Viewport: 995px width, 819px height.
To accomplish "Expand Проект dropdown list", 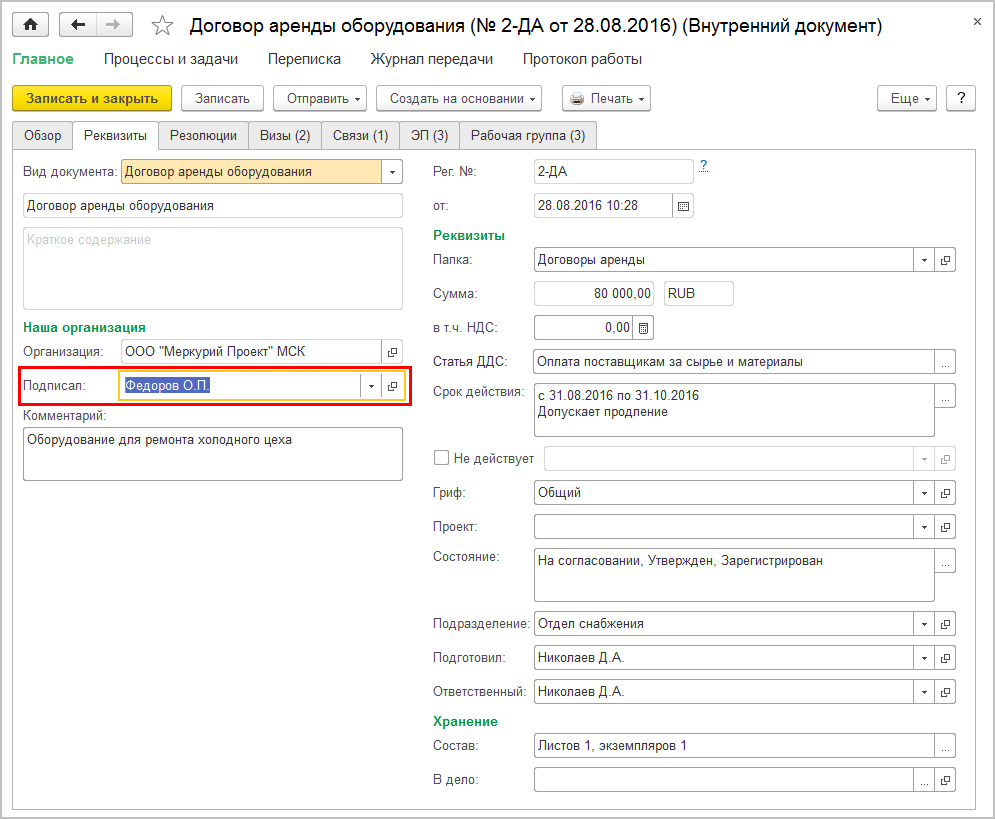I will (x=924, y=527).
